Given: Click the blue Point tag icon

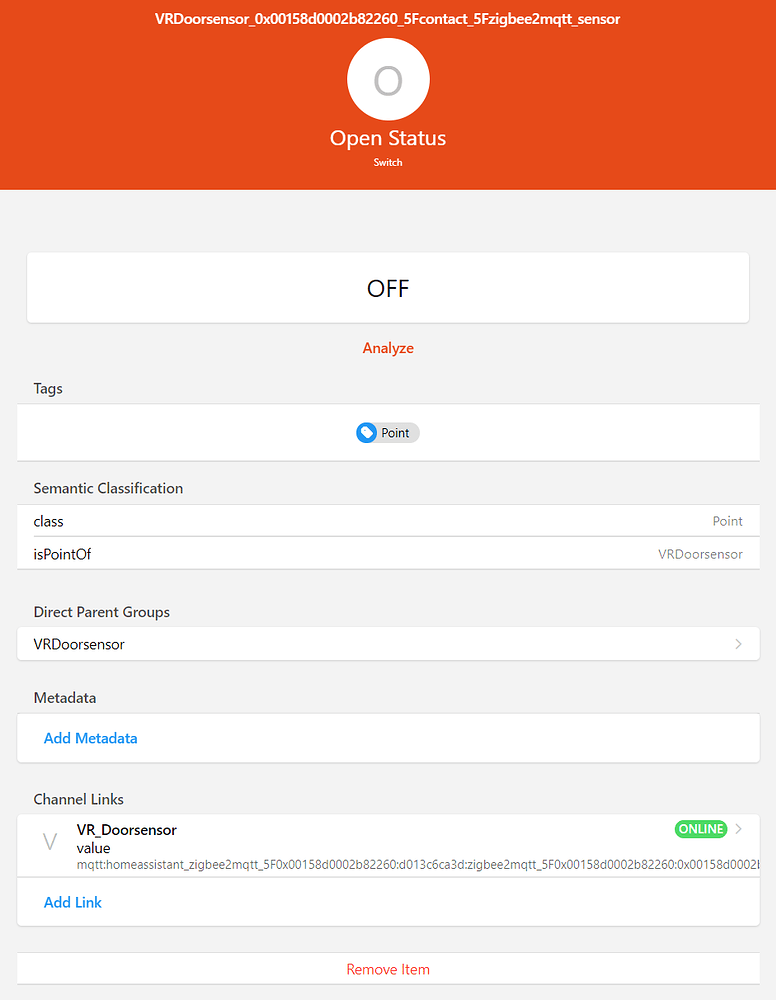Looking at the screenshot, I should 367,432.
